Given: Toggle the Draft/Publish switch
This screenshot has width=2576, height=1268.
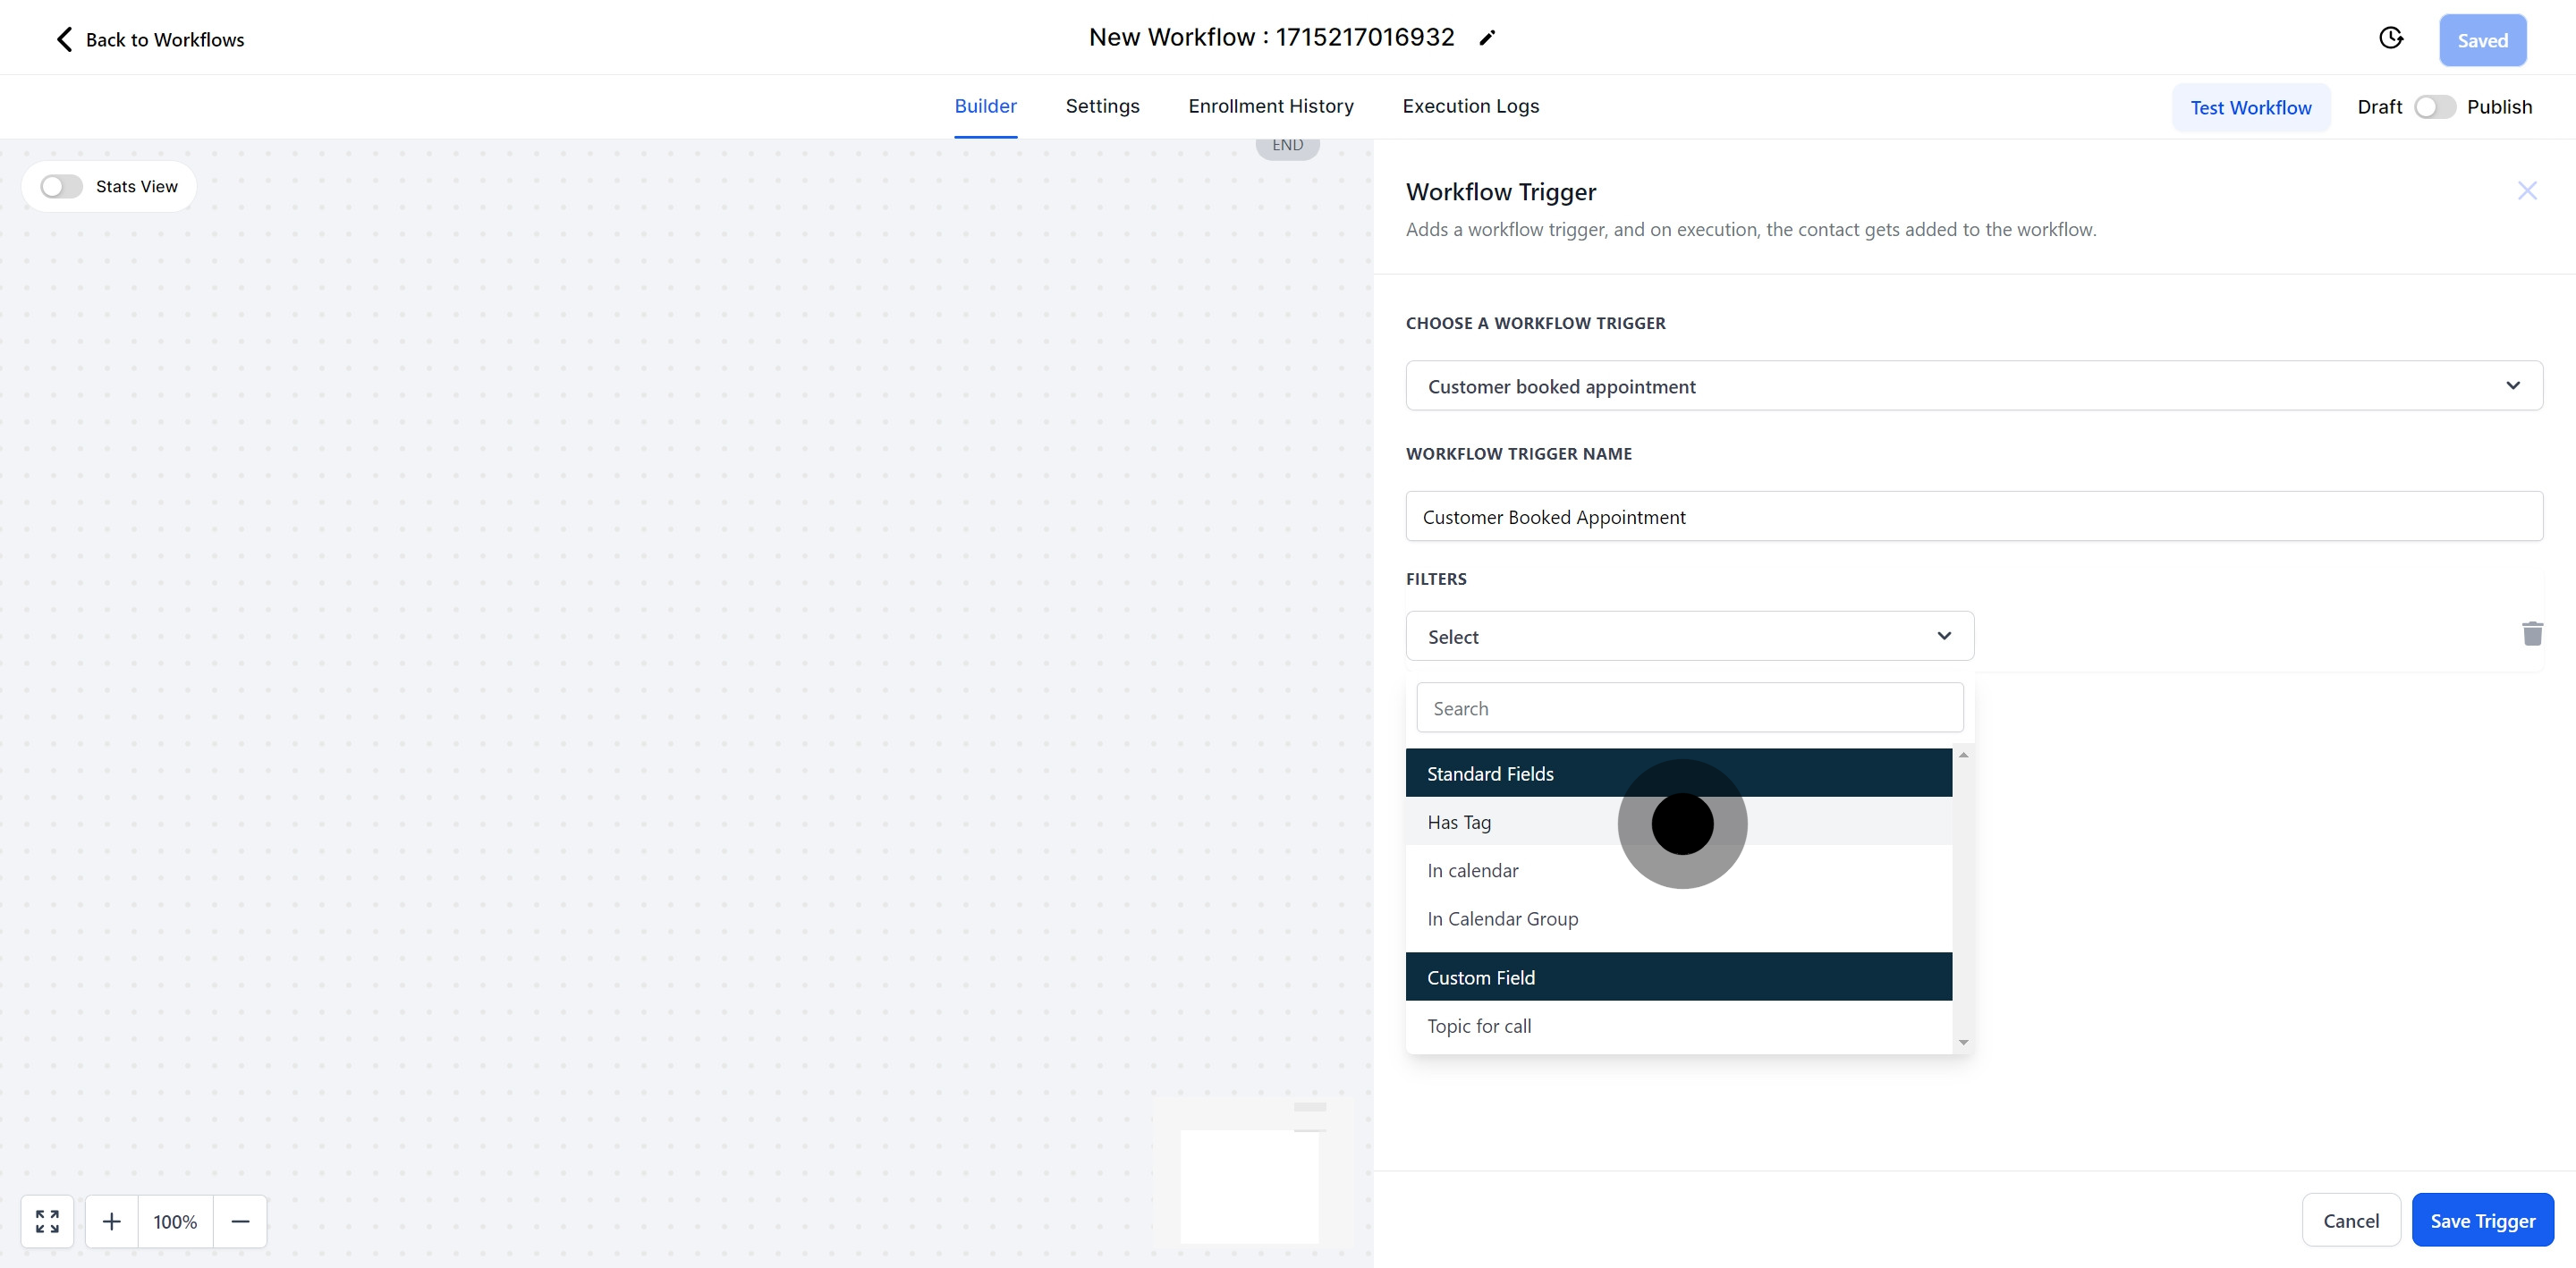Looking at the screenshot, I should (x=2434, y=107).
